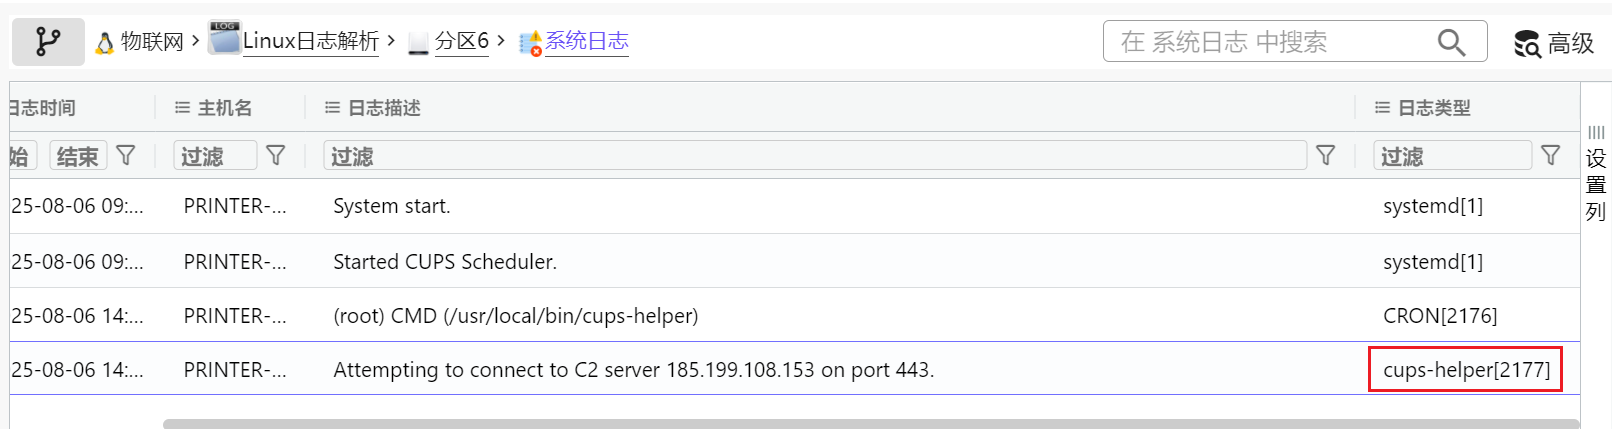Open the 日志类型 column menu icon
This screenshot has height=429, width=1612.
click(x=1382, y=108)
